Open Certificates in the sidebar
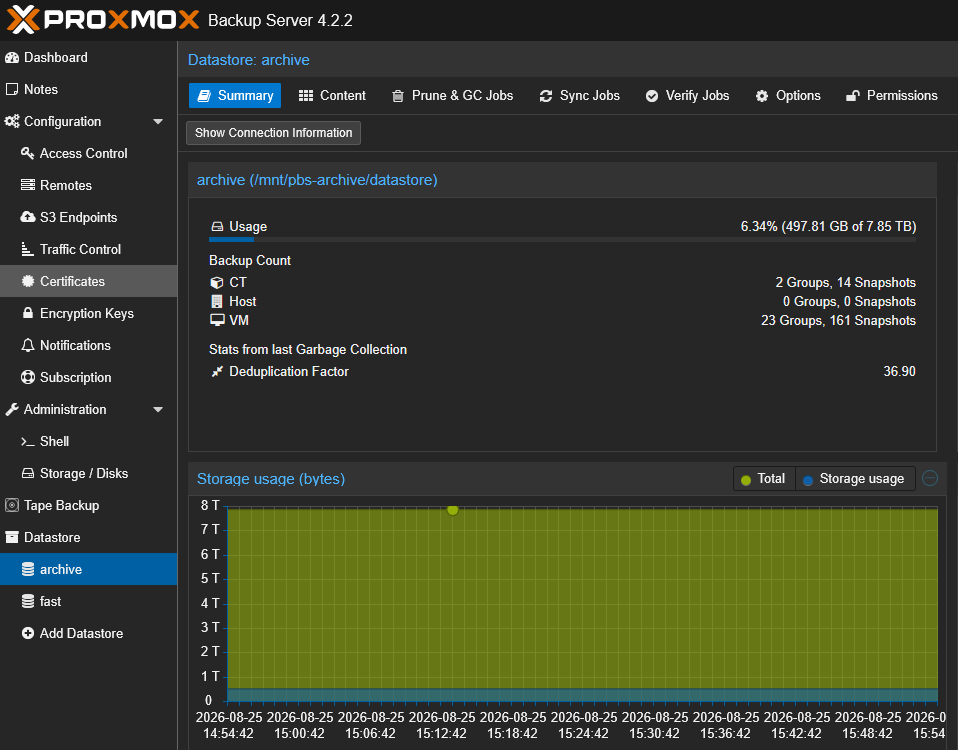This screenshot has width=958, height=750. (89, 281)
